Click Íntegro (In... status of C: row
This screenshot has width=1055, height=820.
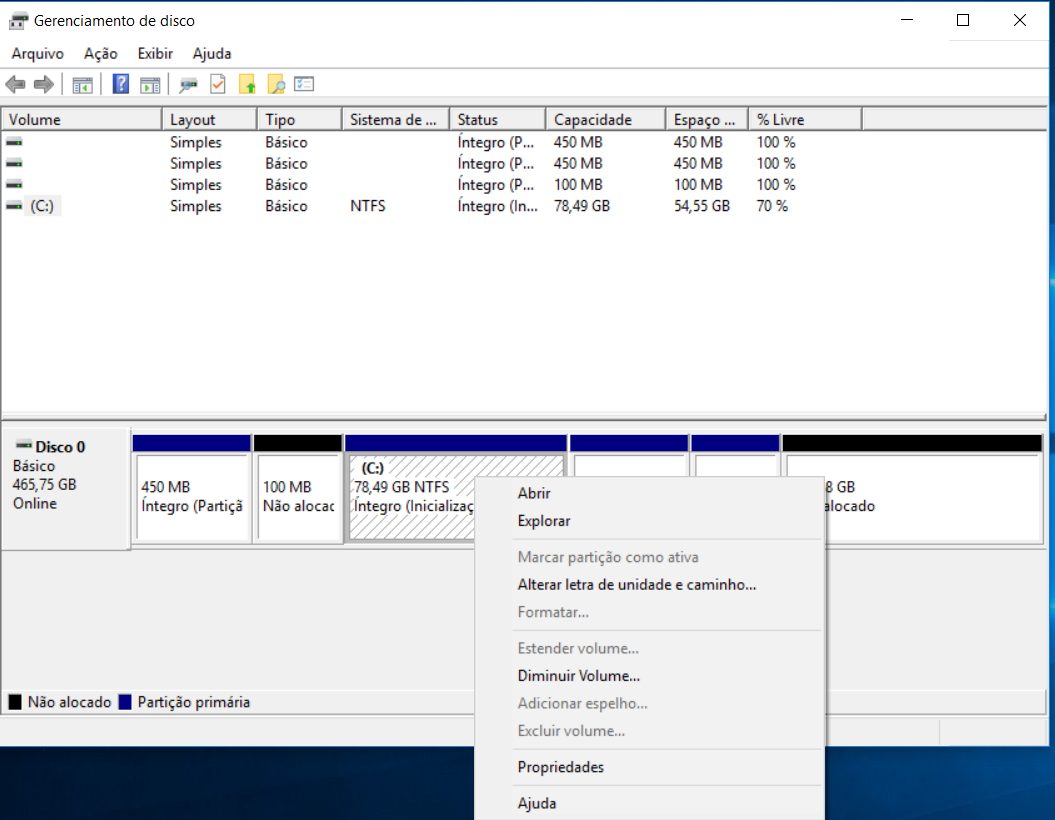click(497, 206)
